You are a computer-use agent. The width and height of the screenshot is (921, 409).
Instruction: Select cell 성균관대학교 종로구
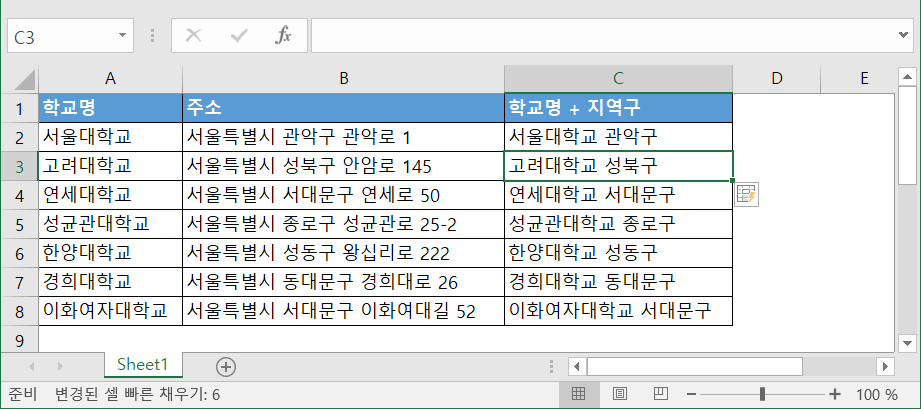click(619, 224)
